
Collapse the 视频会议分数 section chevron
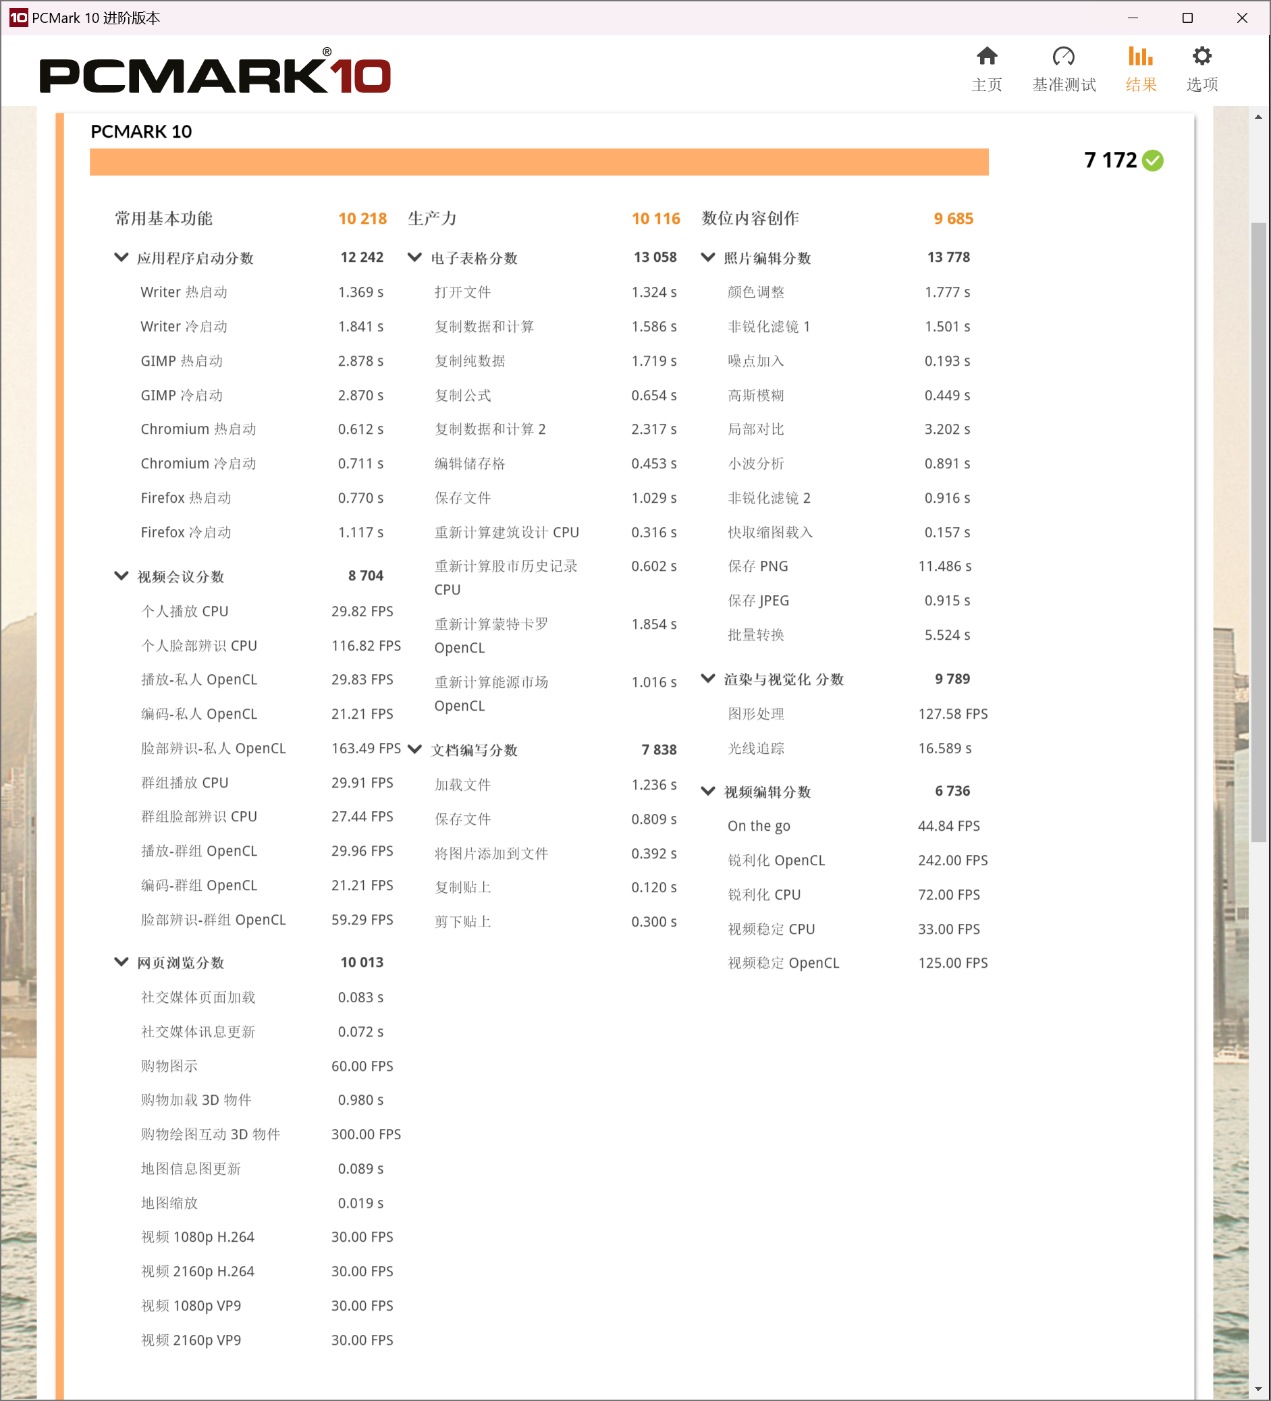[121, 576]
